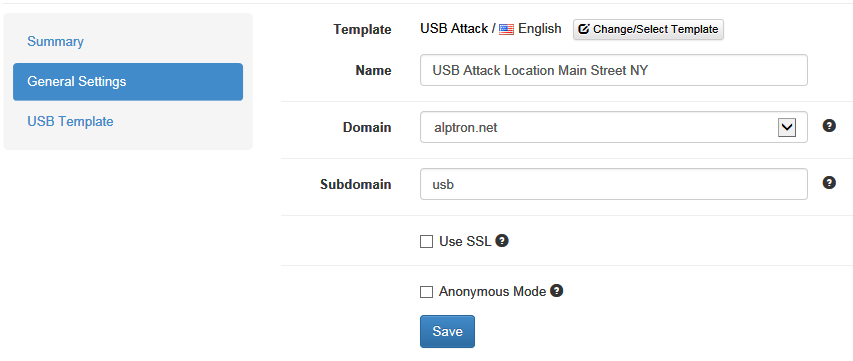Open the Summary section in sidebar
Screen dimensions: 853x361
(x=55, y=42)
